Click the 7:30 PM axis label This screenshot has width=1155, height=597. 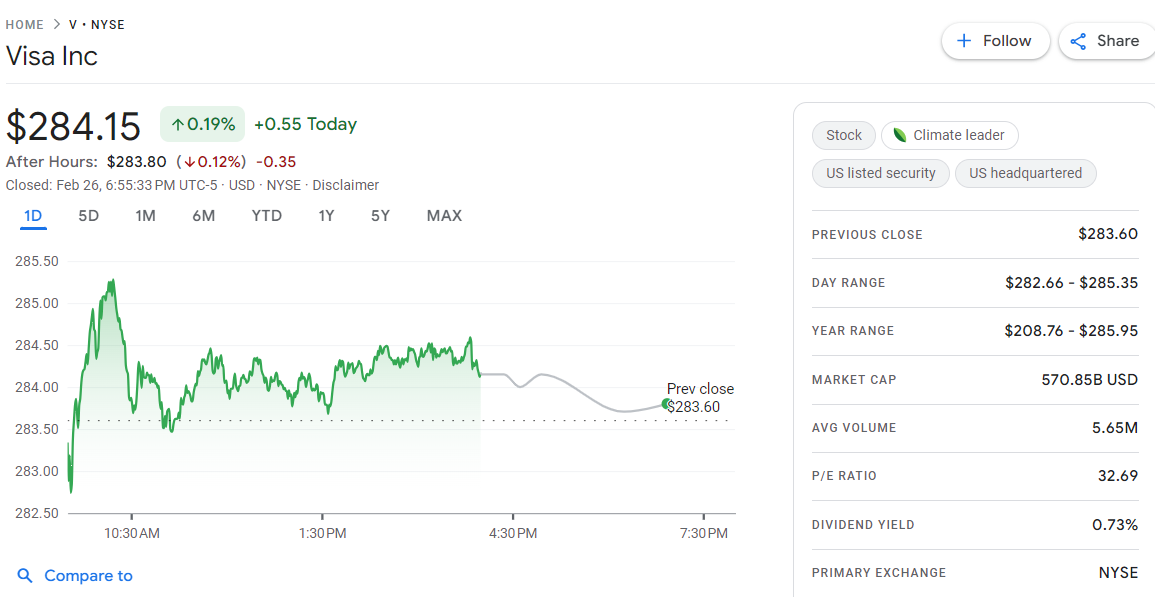coord(704,534)
